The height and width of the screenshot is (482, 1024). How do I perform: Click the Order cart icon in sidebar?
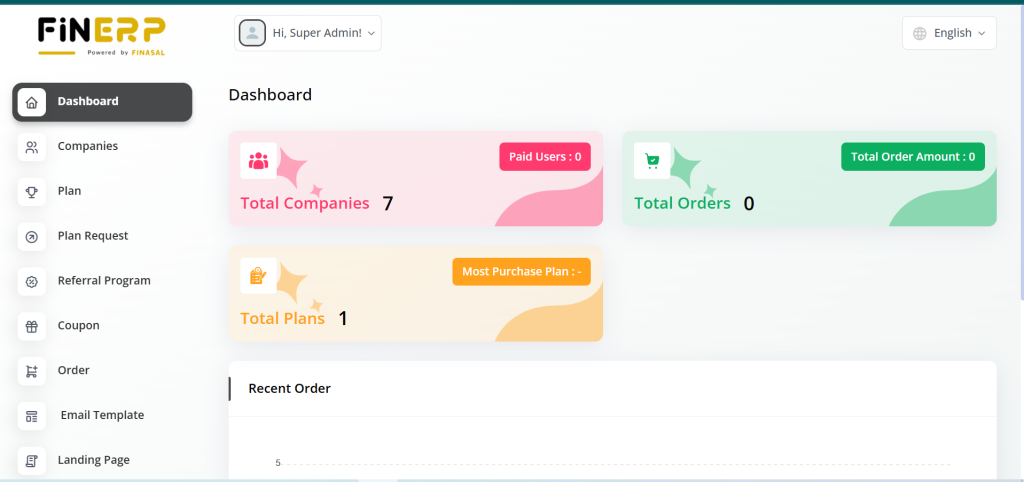pyautogui.click(x=32, y=371)
